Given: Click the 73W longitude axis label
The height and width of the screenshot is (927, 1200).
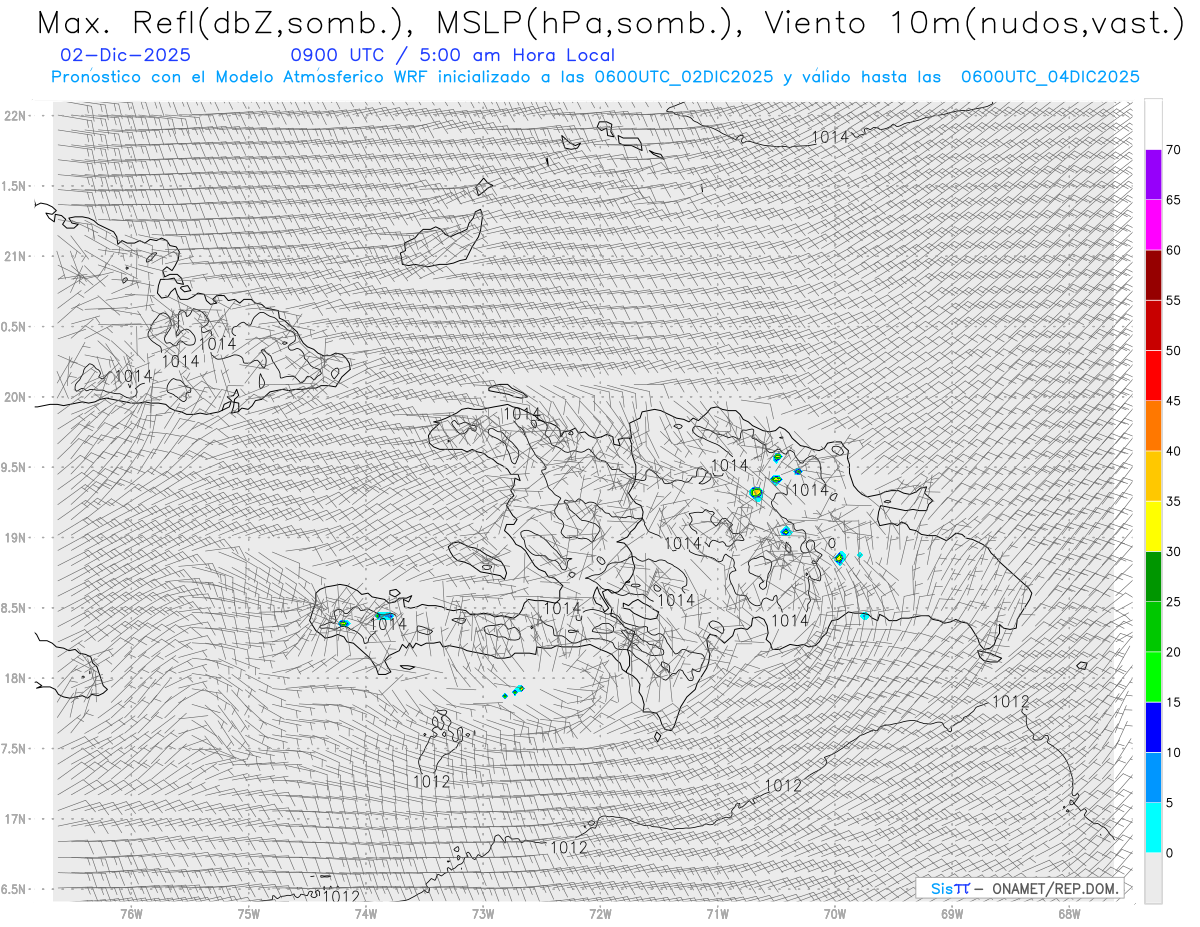Looking at the screenshot, I should tap(483, 914).
